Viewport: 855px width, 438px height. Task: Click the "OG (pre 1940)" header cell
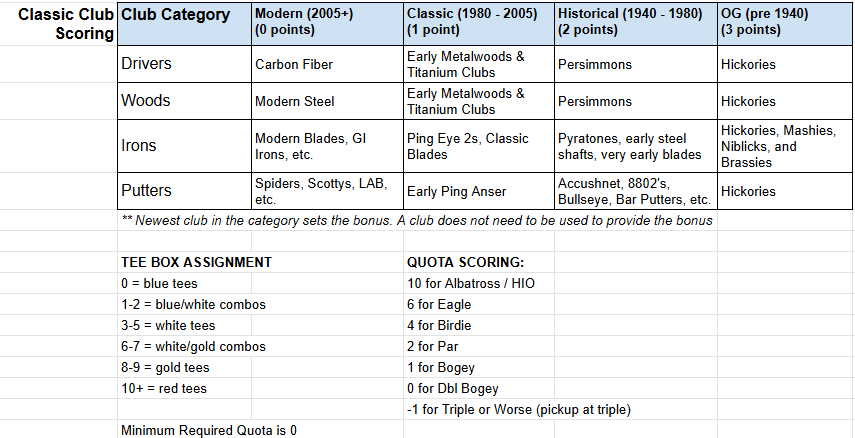(786, 24)
